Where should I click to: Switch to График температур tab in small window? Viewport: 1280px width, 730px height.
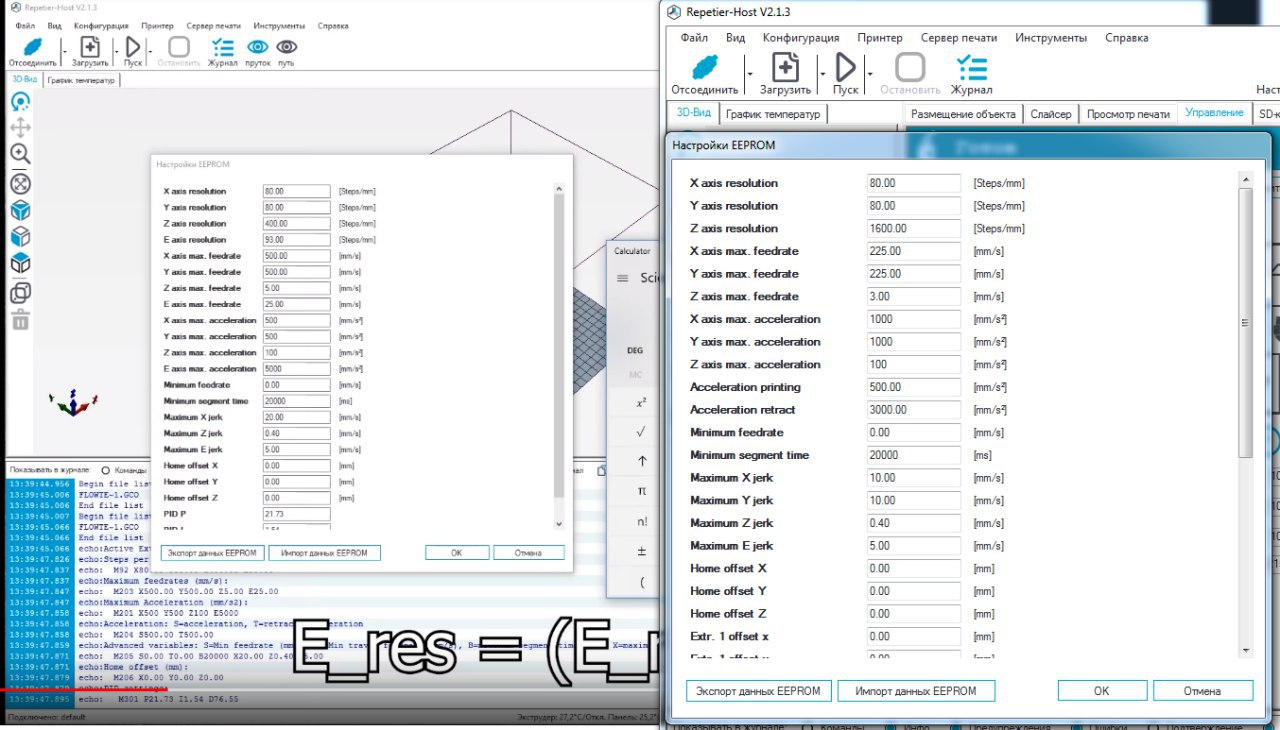(x=81, y=80)
